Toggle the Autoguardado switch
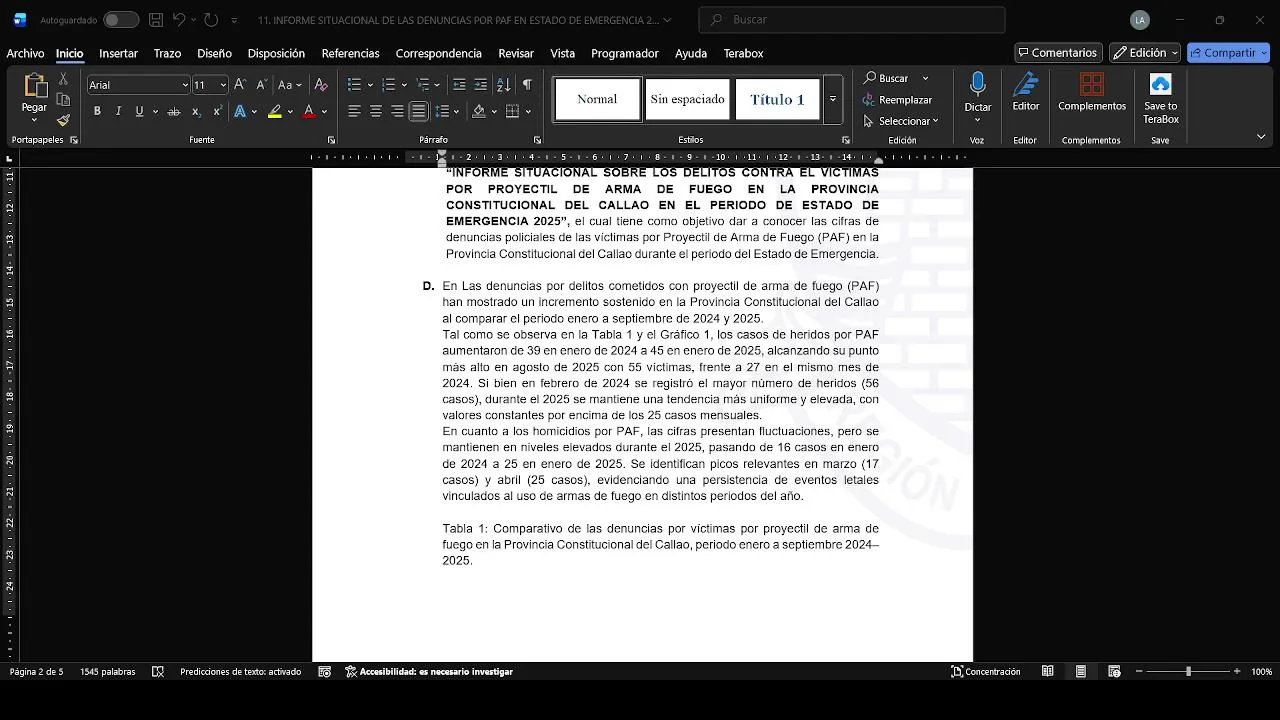This screenshot has width=1280, height=720. pyautogui.click(x=121, y=20)
